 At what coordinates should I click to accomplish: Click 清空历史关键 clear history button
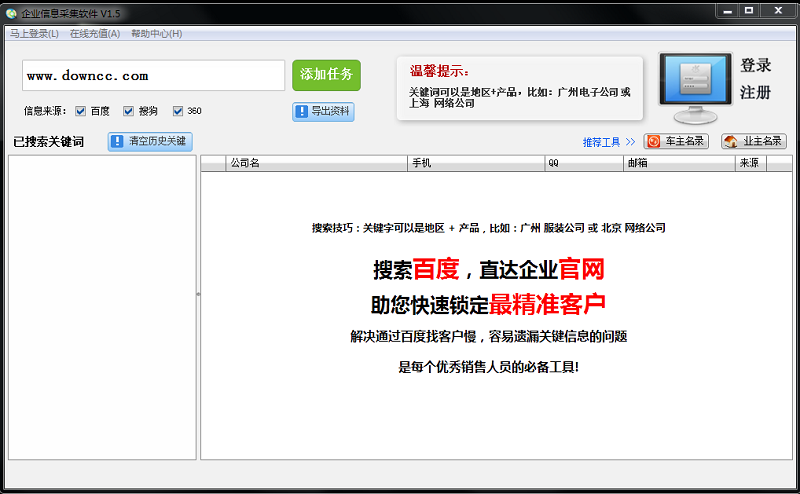point(150,141)
